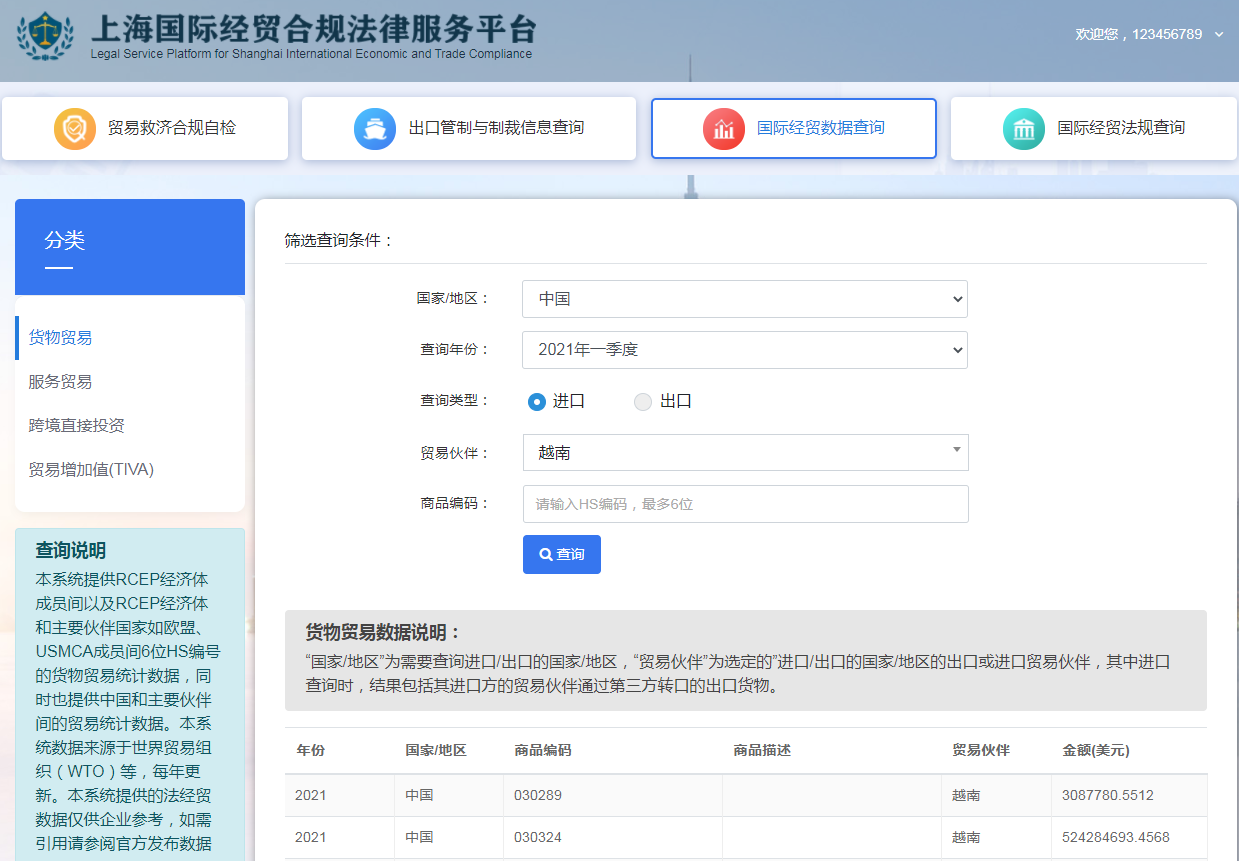The width and height of the screenshot is (1239, 861).
Task: Click the 中国 cell in the 030324 row
Action: tap(419, 838)
